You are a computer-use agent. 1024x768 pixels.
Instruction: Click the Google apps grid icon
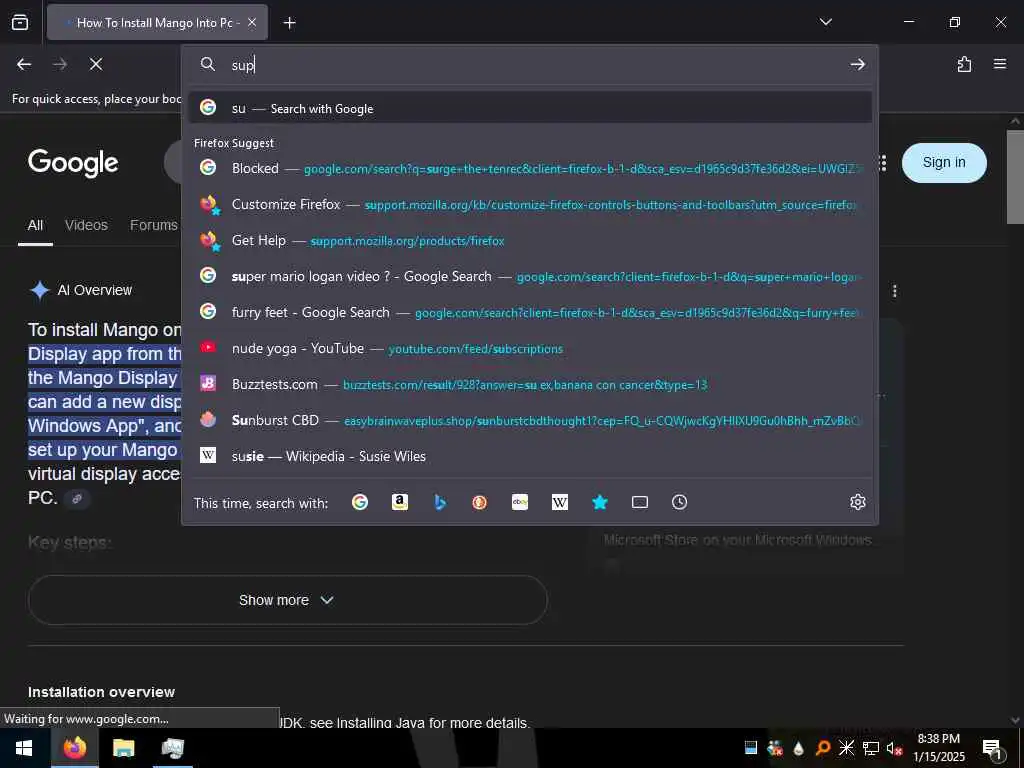pyautogui.click(x=884, y=163)
